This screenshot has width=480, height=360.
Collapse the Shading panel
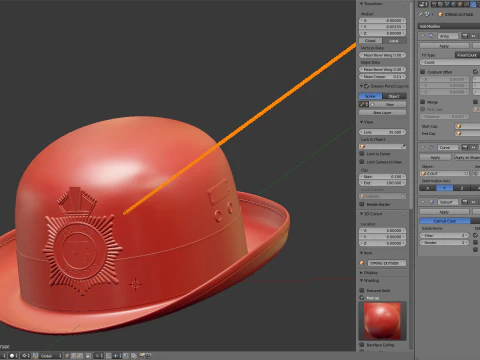click(x=361, y=281)
